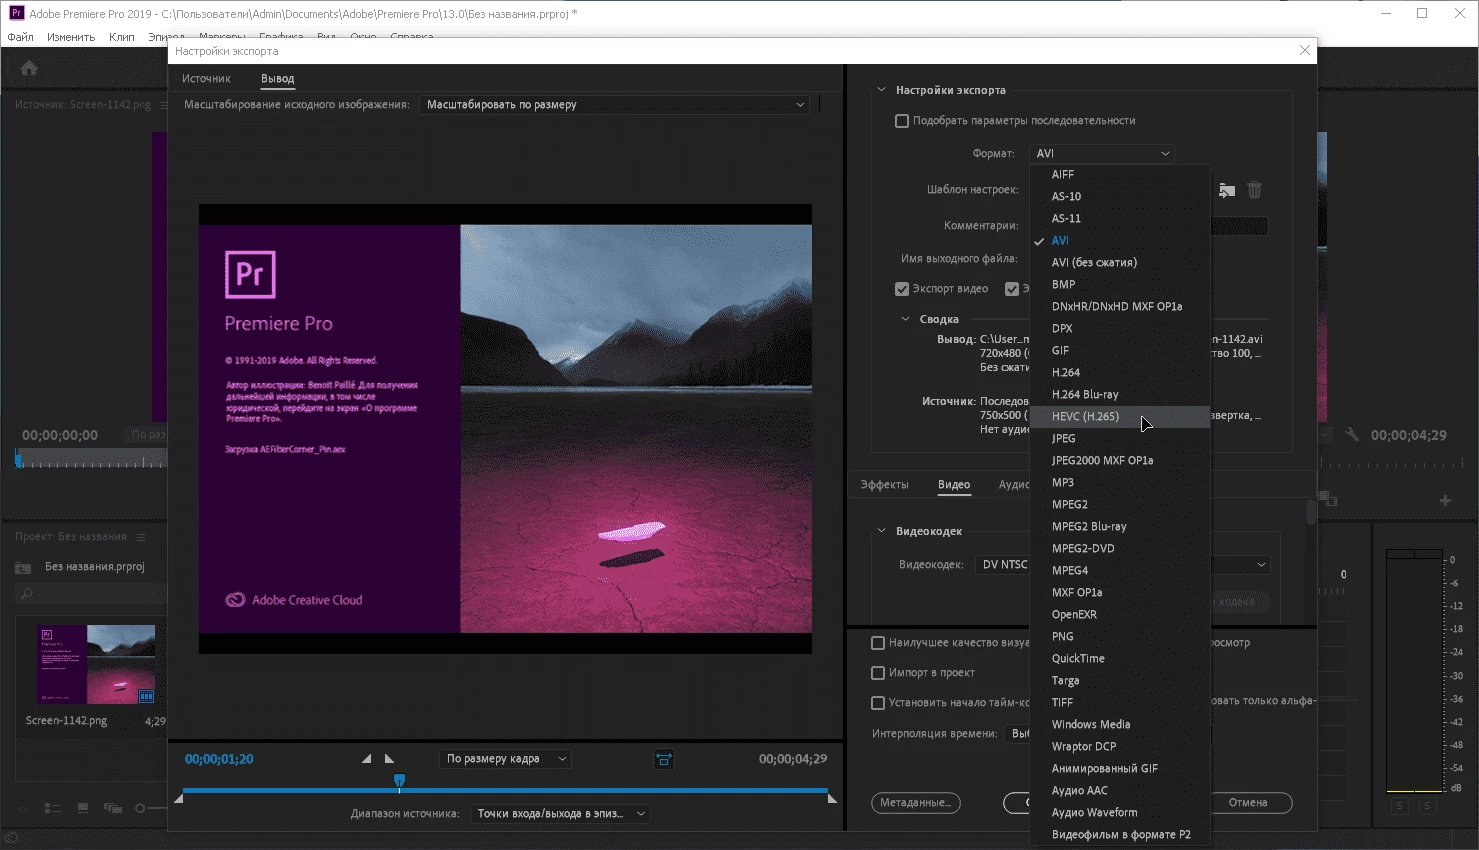Select MPEG2 format entry
The image size is (1479, 850).
[x=1120, y=504]
